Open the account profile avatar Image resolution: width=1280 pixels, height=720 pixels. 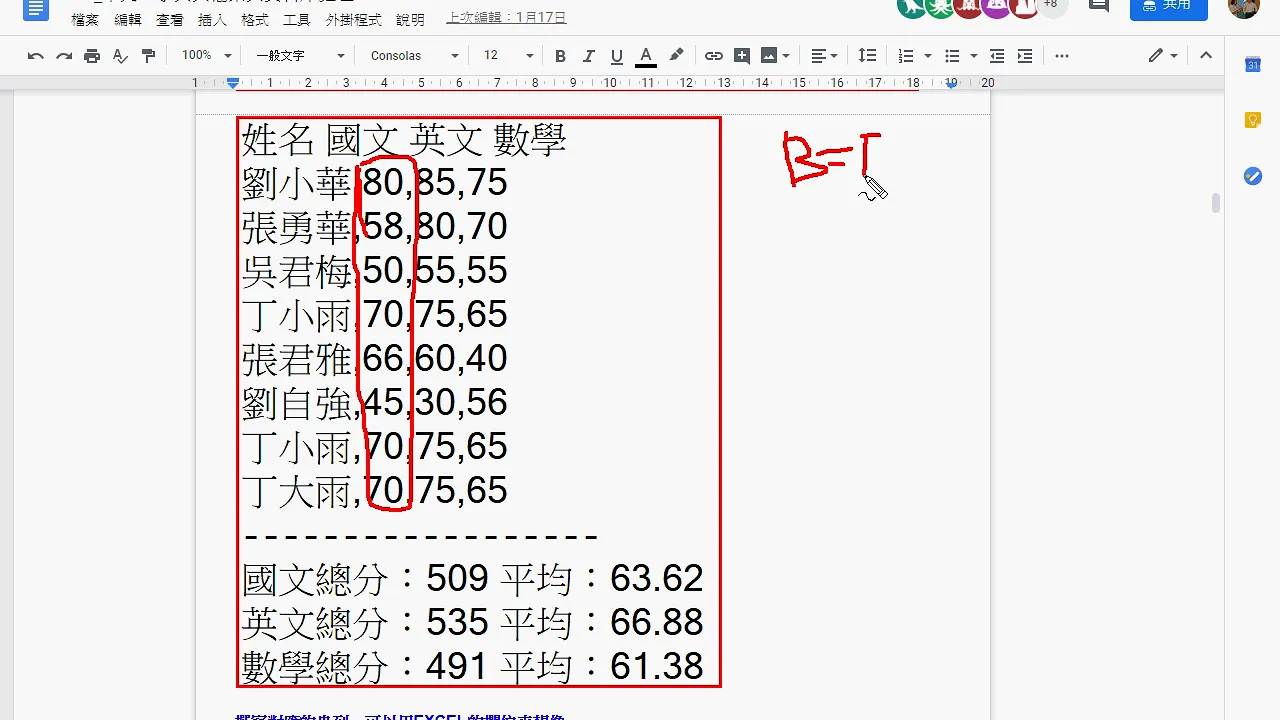point(1244,7)
